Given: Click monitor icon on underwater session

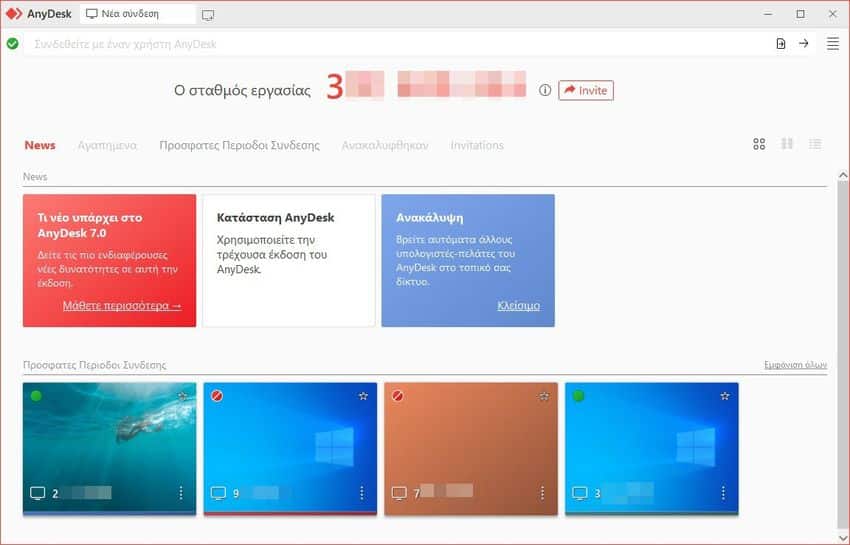Looking at the screenshot, I should [37, 493].
